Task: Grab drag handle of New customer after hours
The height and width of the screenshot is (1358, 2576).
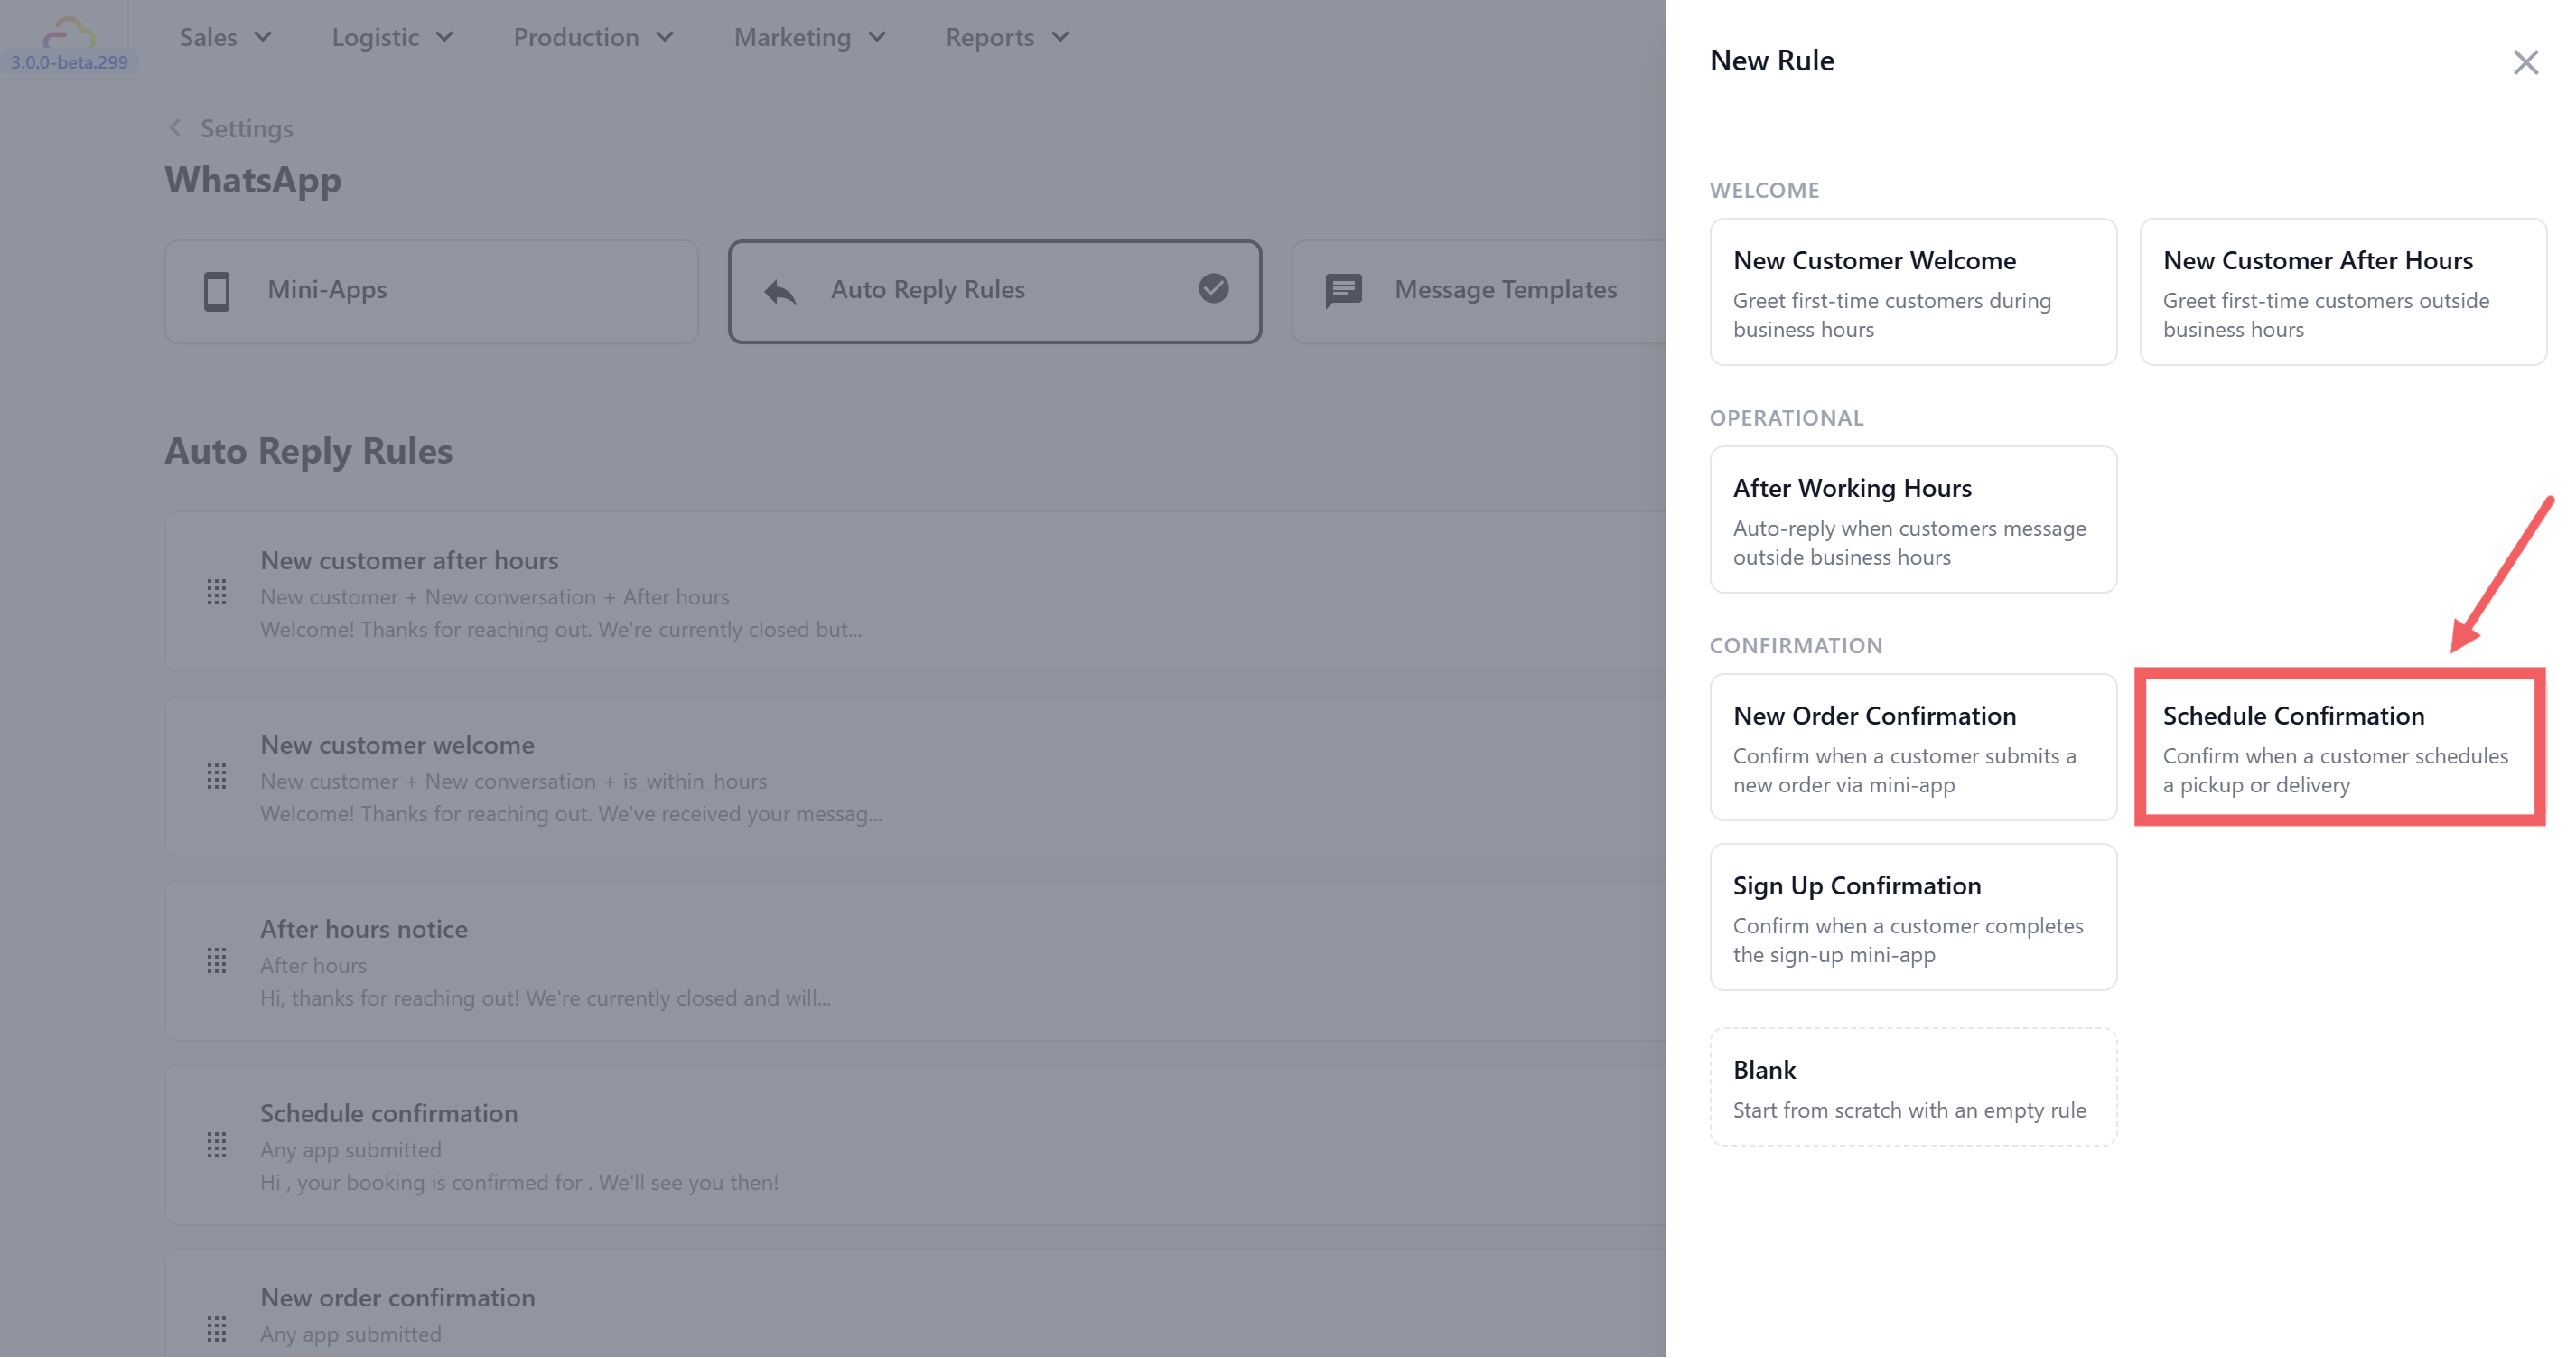Action: click(x=216, y=593)
